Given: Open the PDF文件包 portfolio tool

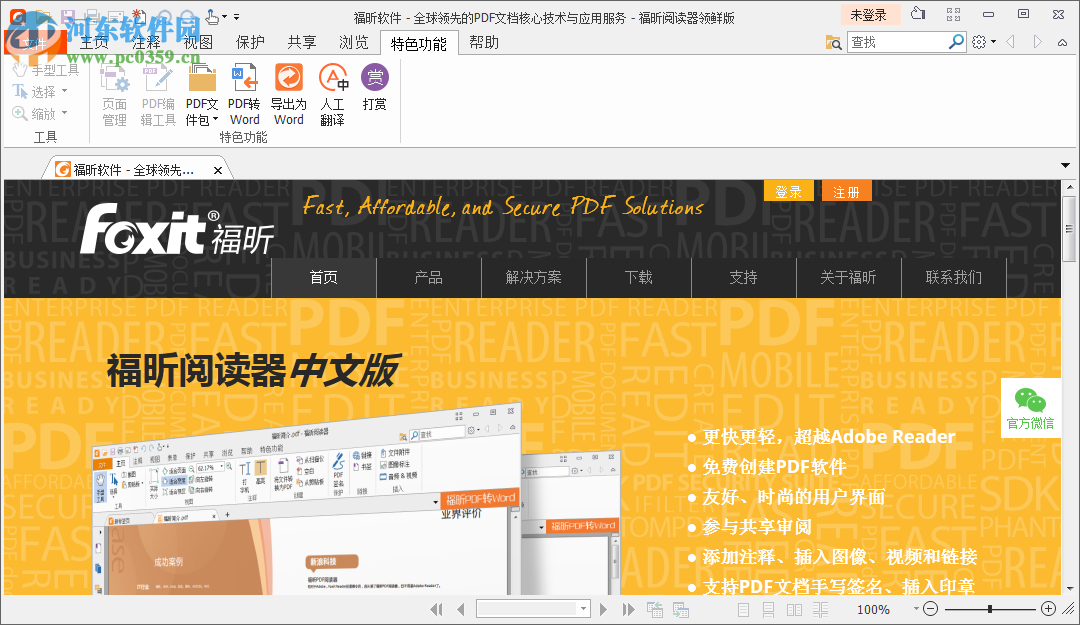Looking at the screenshot, I should point(202,95).
